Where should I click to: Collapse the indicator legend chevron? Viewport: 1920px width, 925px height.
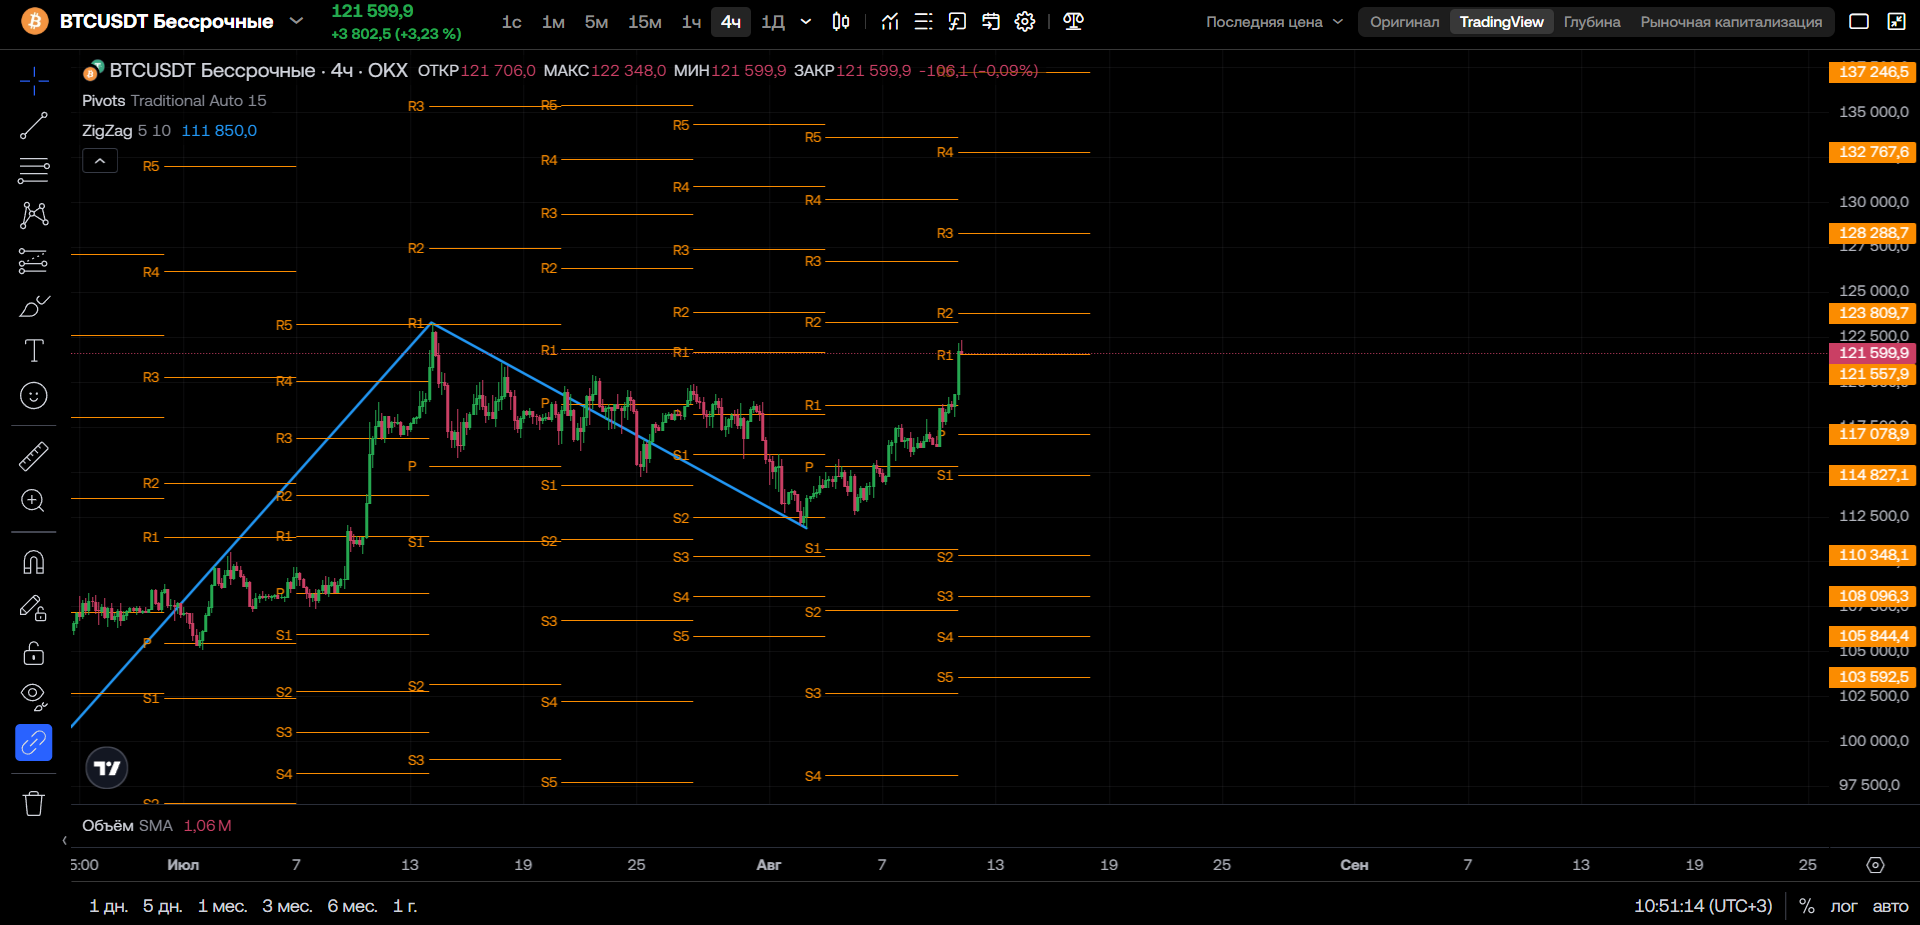[100, 161]
